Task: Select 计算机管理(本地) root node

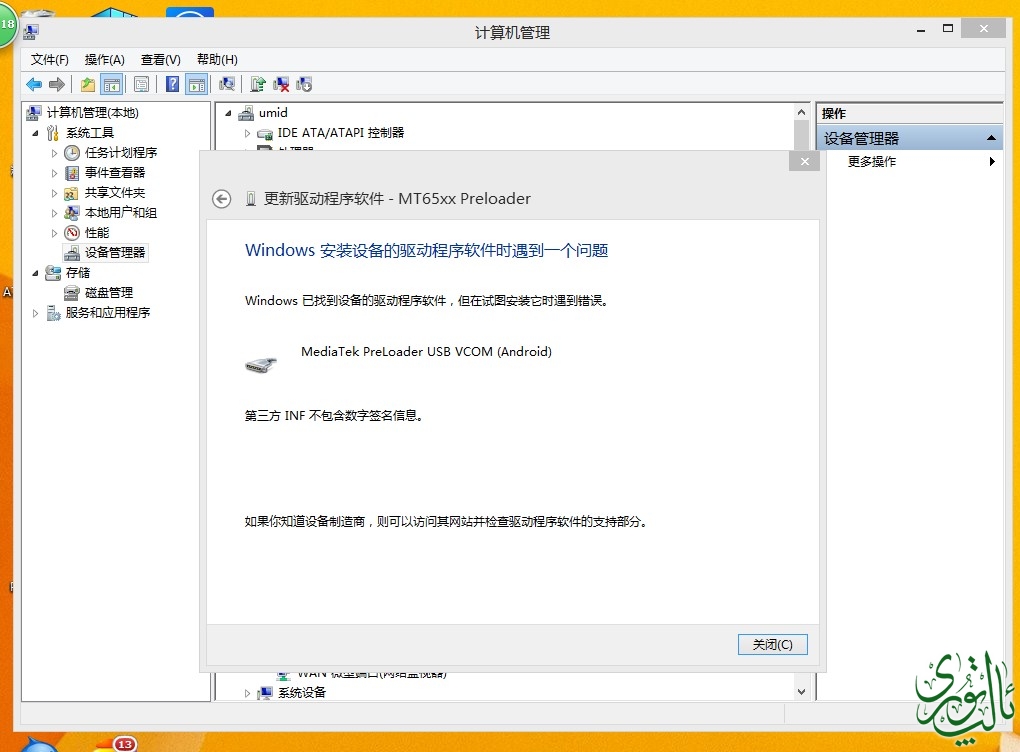Action: 92,113
